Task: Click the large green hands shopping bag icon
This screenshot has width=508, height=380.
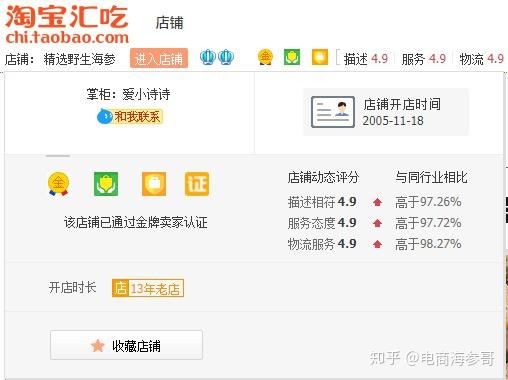Action: pyautogui.click(x=106, y=184)
